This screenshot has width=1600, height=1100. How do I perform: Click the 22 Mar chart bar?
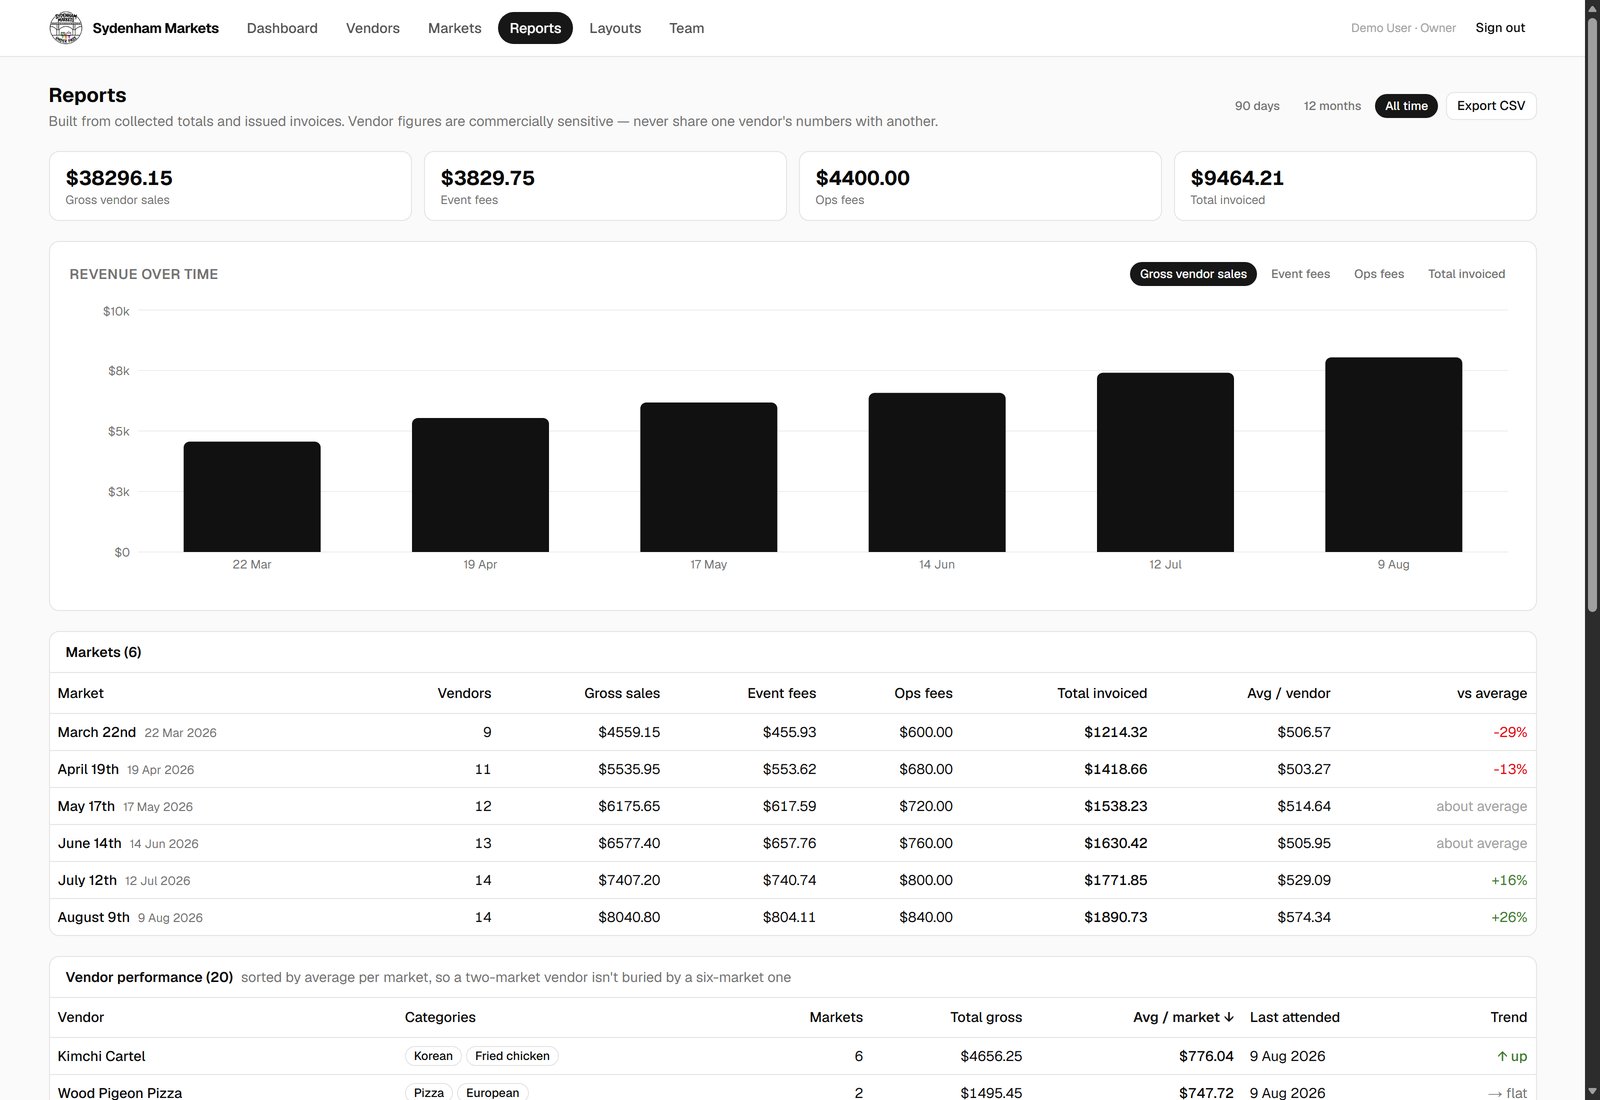(252, 497)
